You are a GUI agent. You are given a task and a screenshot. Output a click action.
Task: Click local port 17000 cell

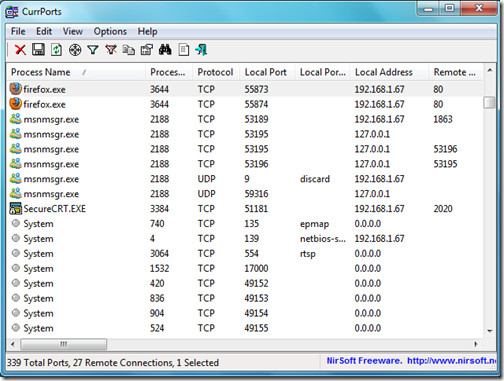(256, 268)
